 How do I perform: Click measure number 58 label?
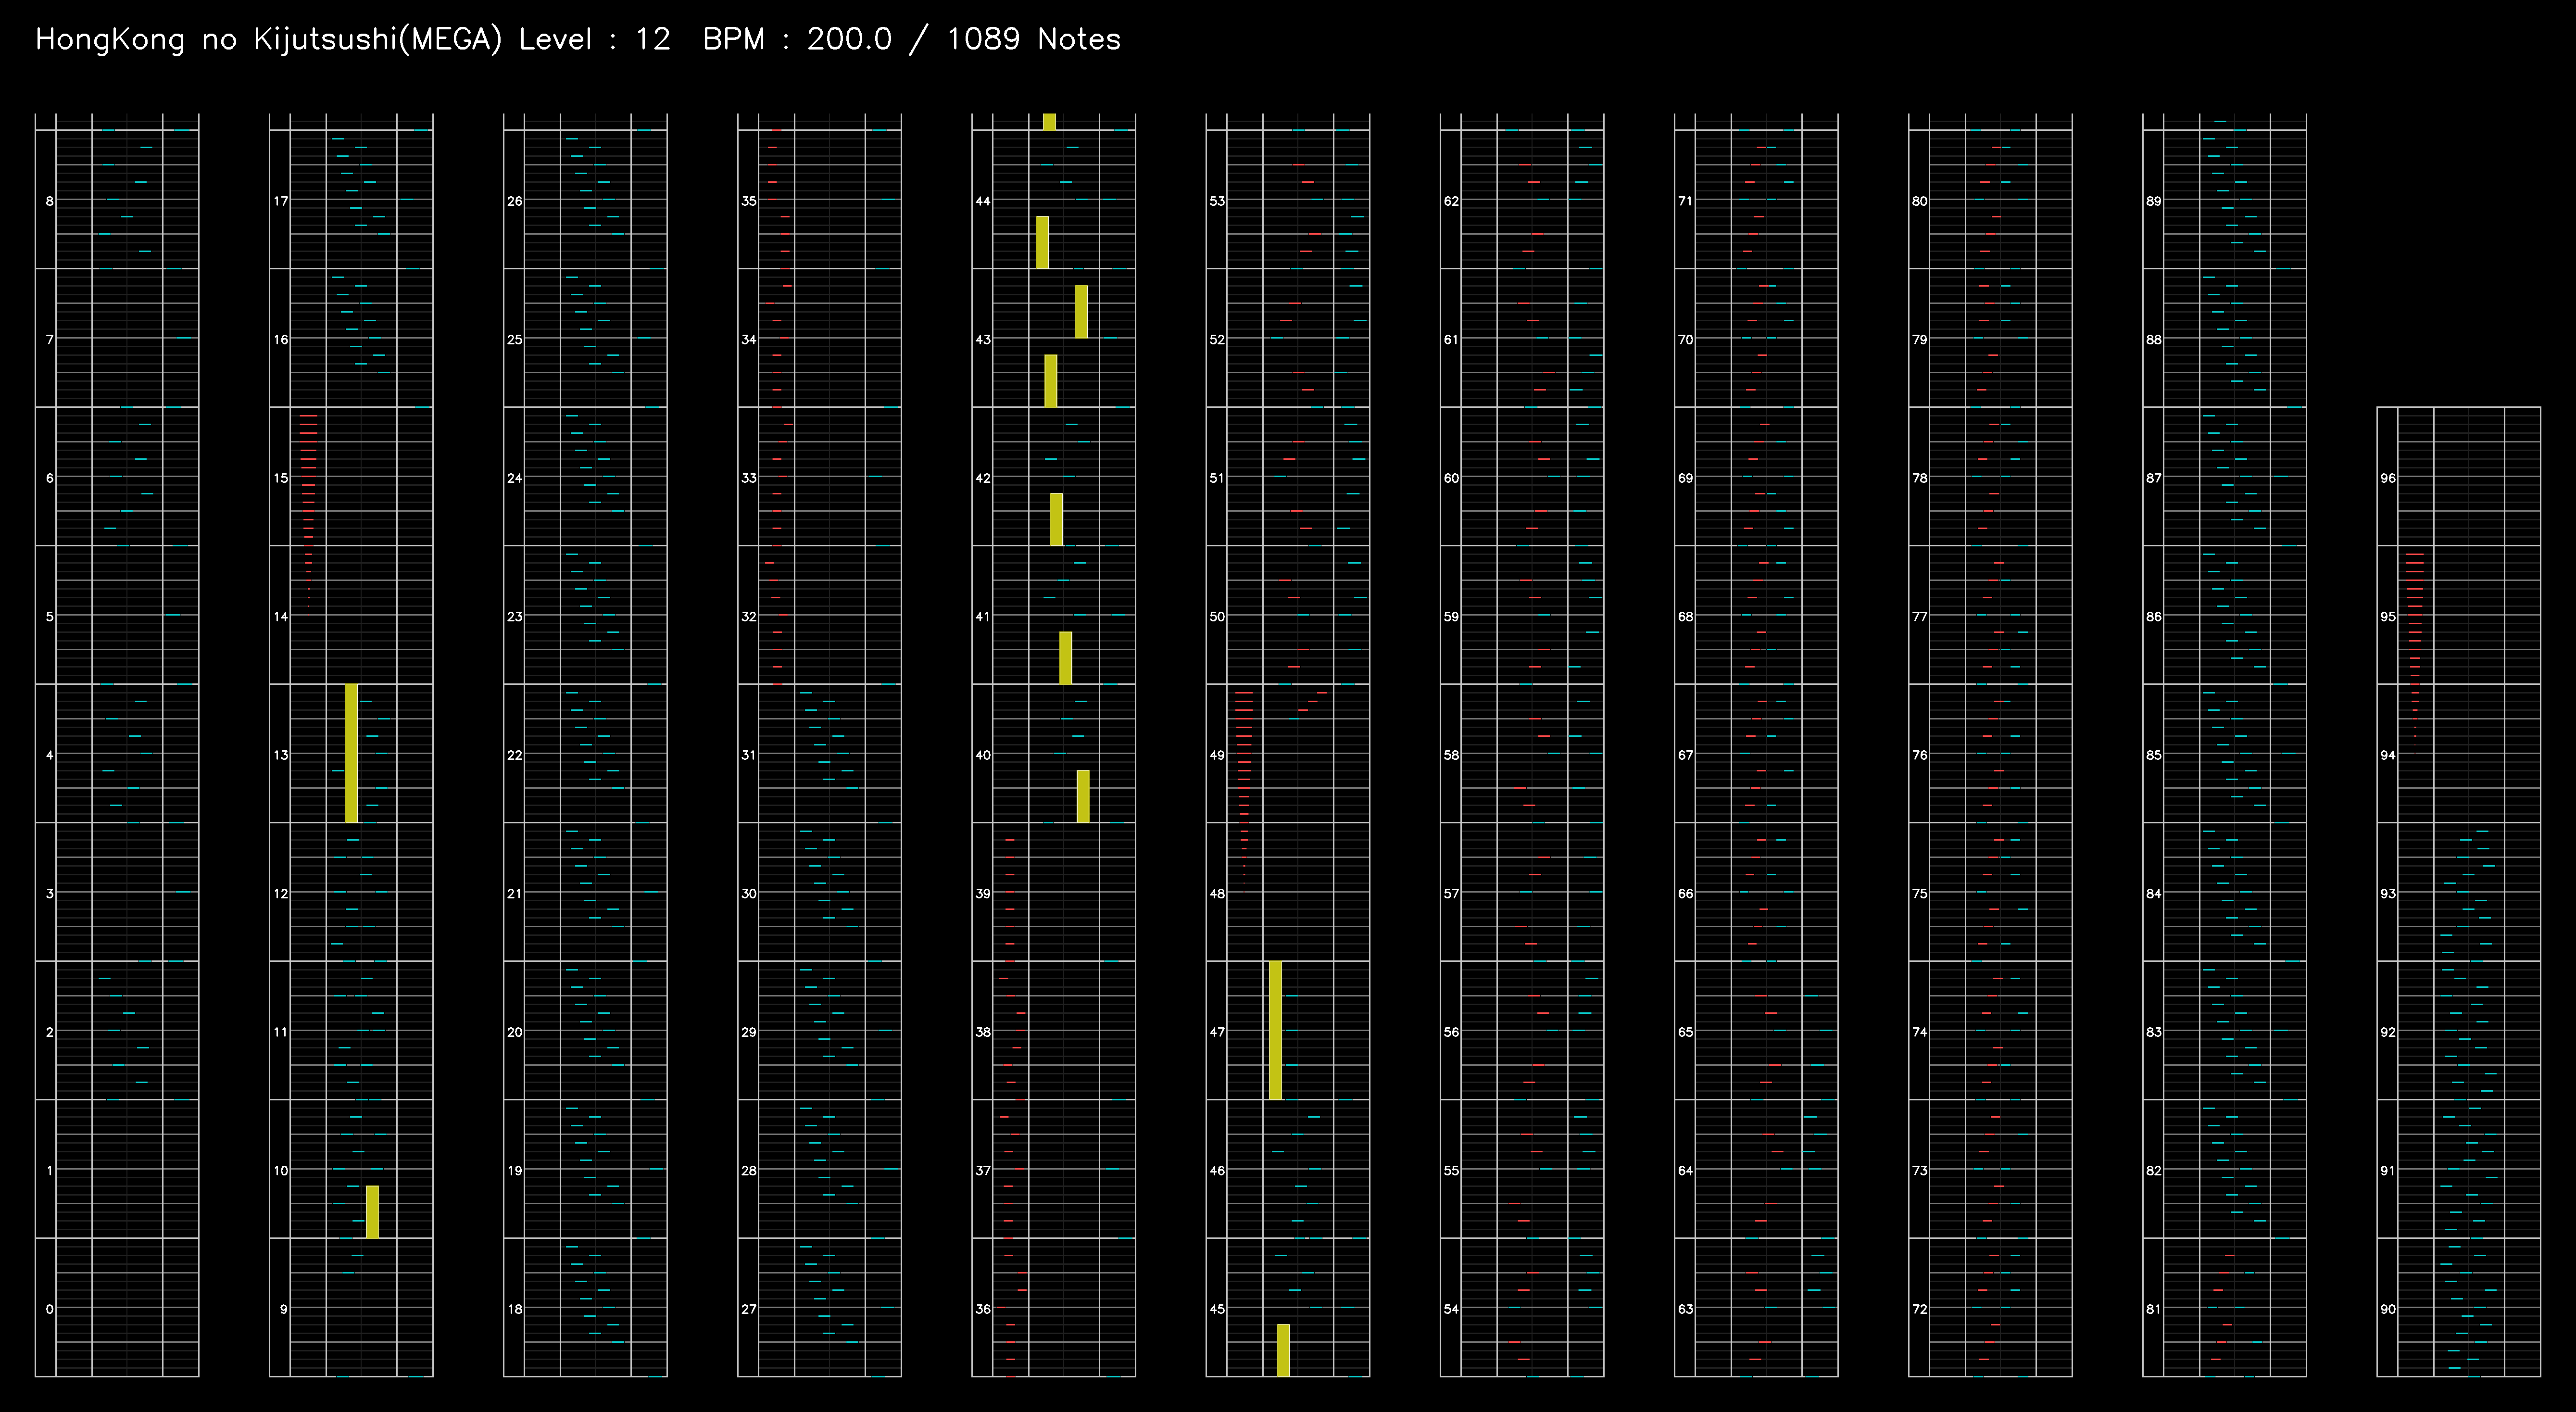(x=1450, y=755)
